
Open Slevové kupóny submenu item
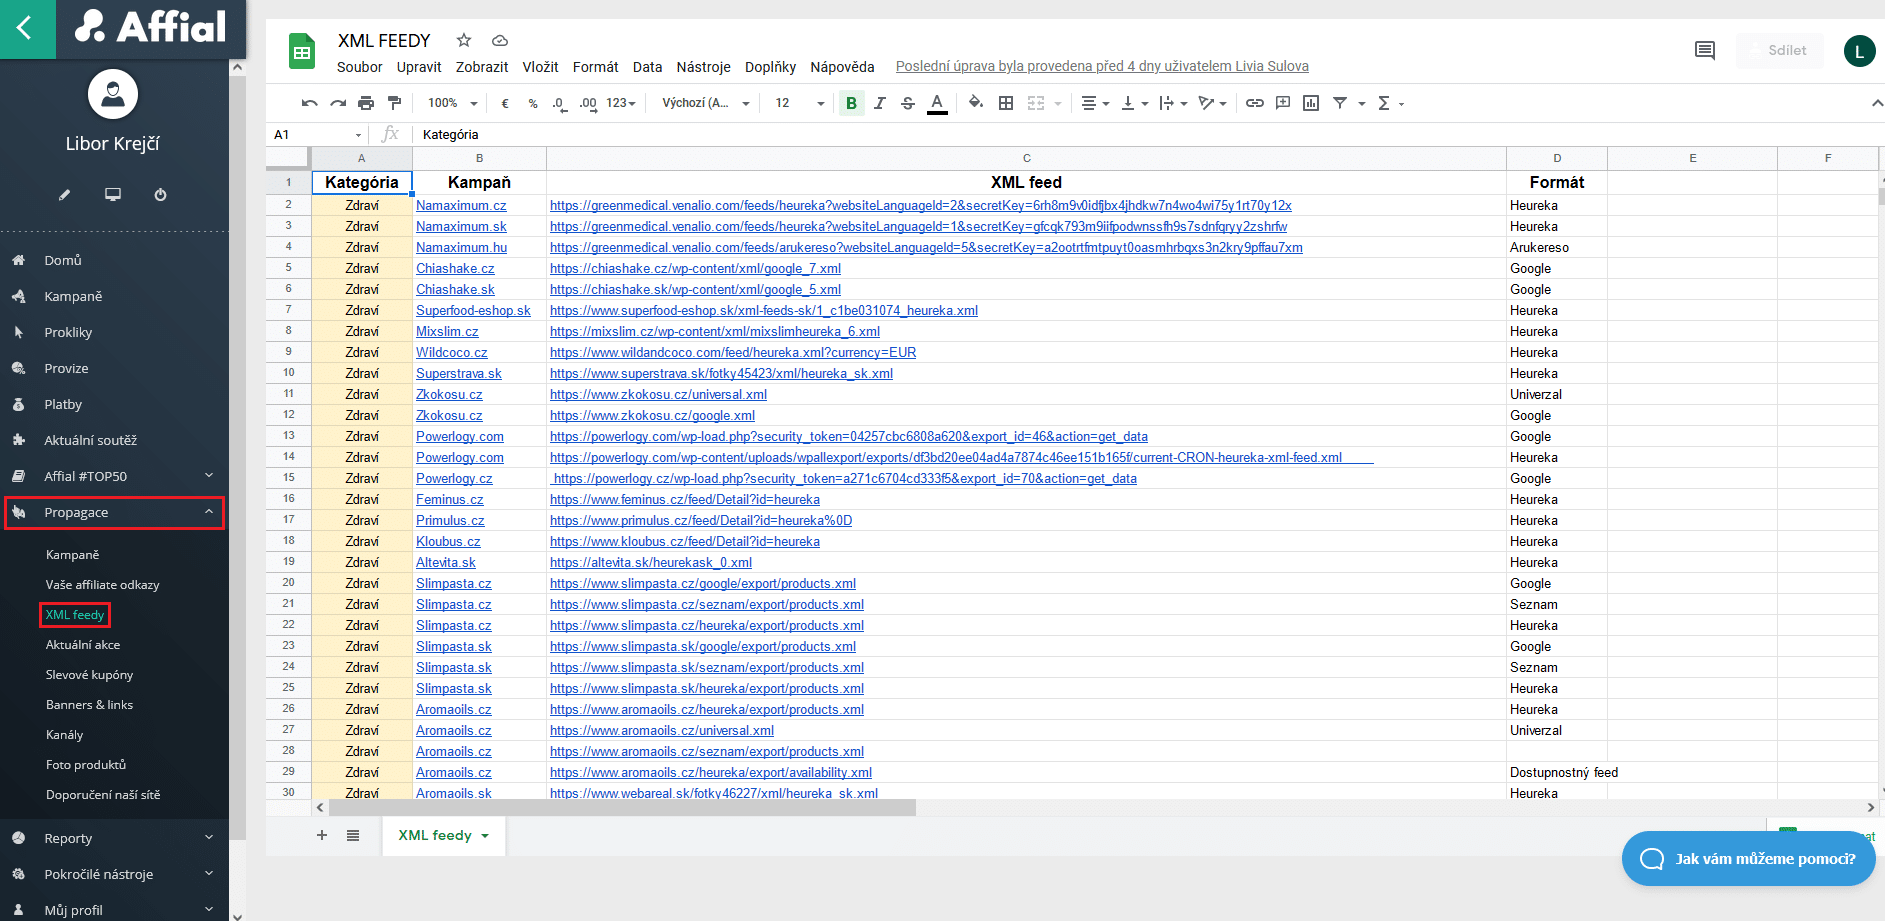click(x=89, y=675)
